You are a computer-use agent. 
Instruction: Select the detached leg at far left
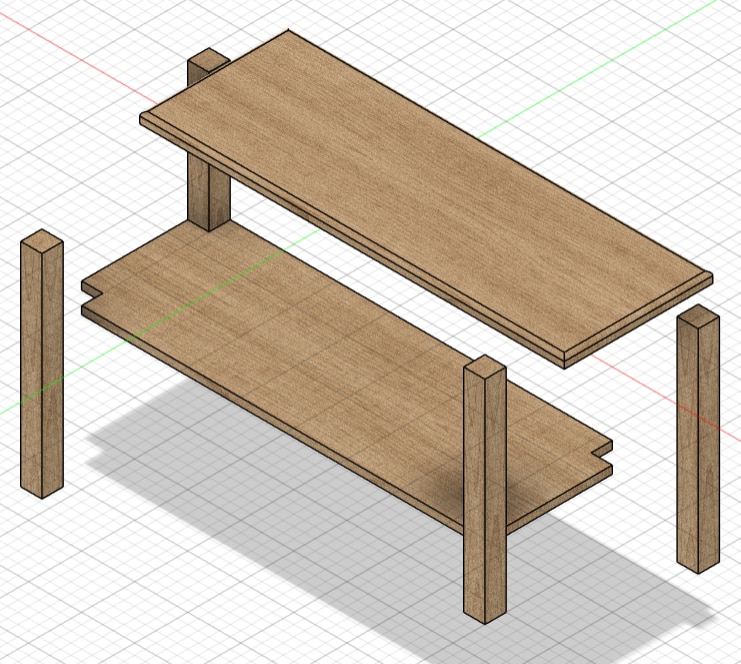(x=42, y=364)
